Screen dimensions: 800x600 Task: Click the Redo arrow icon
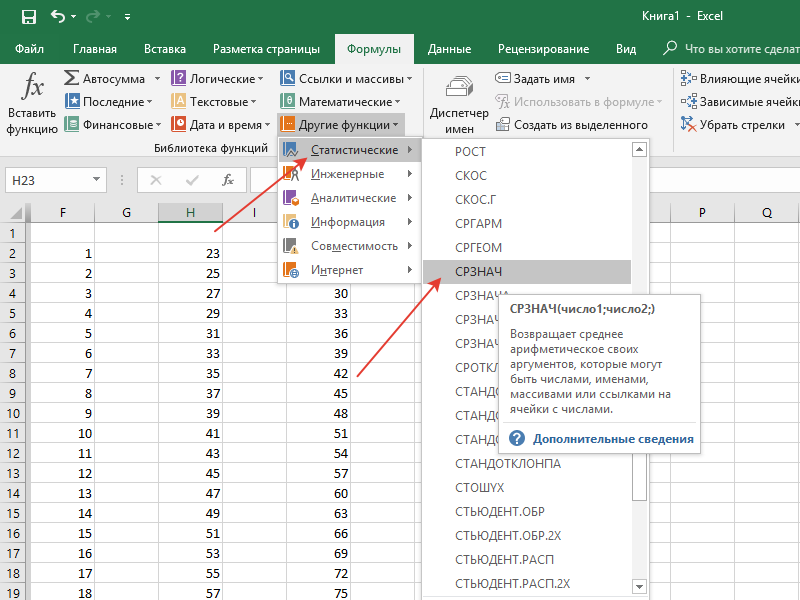pyautogui.click(x=93, y=16)
